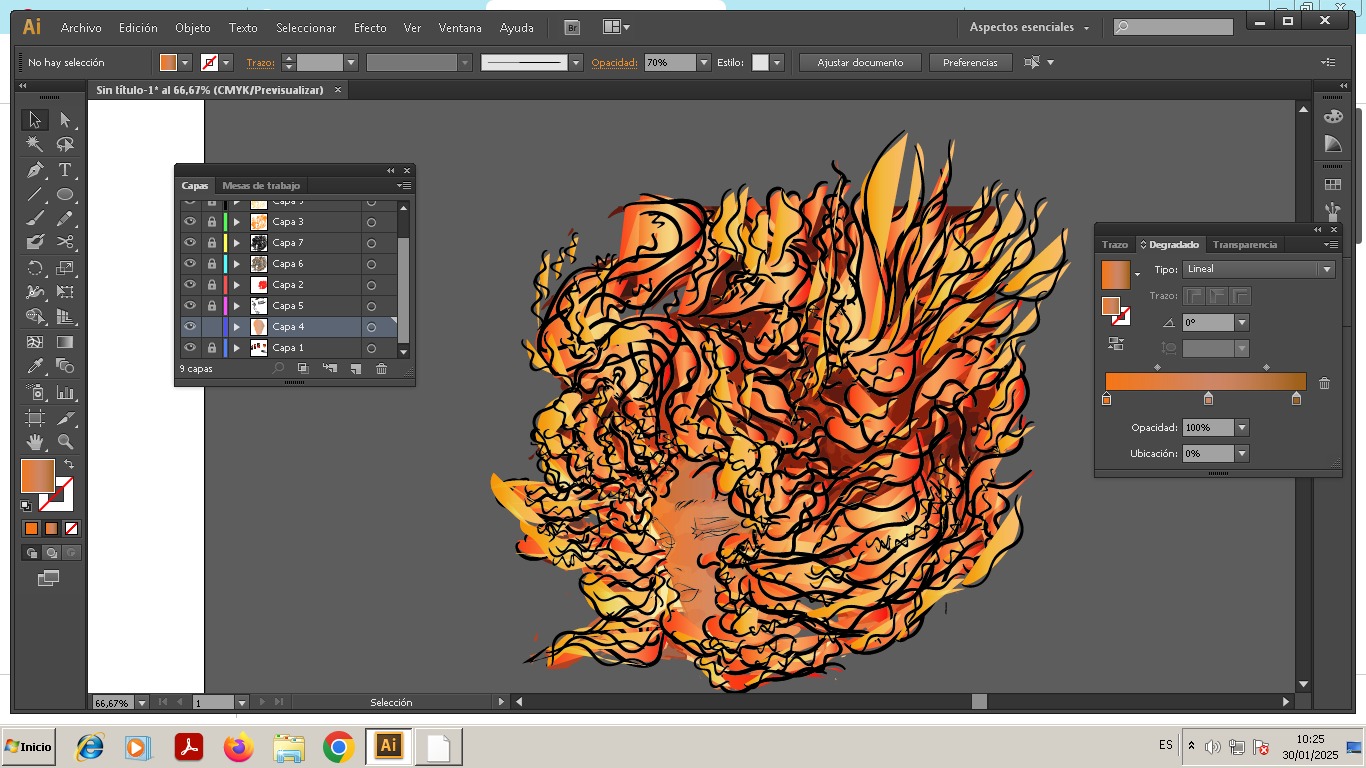The image size is (1366, 768).
Task: Select the Rotate tool
Action: [x=35, y=268]
